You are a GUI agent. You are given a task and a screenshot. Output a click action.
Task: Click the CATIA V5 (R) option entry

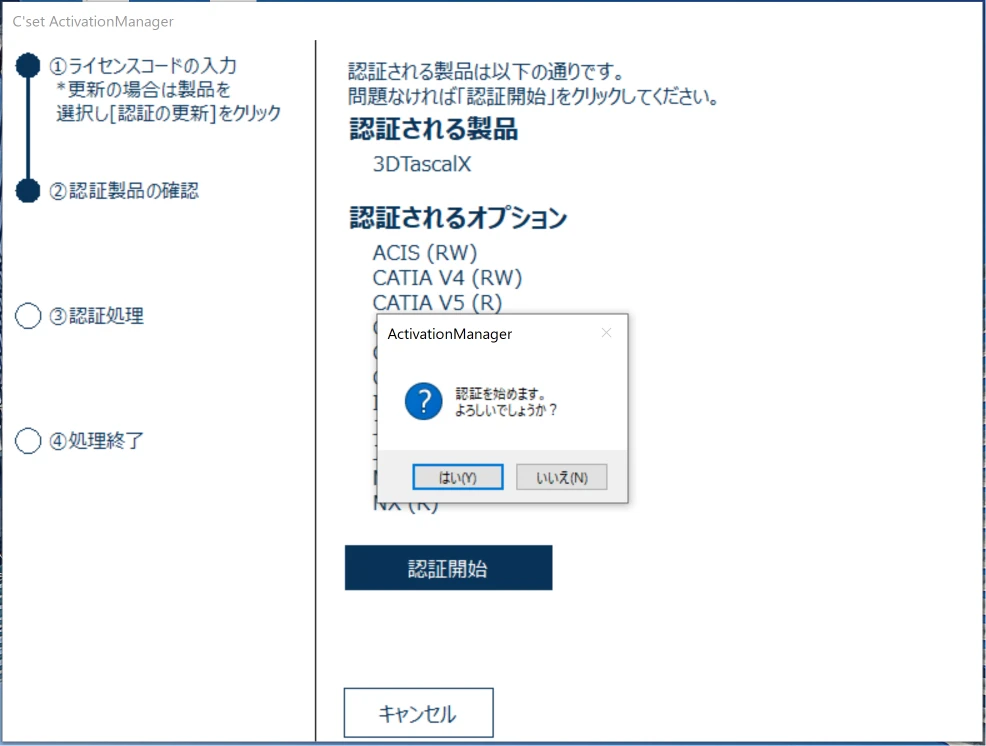coord(437,302)
